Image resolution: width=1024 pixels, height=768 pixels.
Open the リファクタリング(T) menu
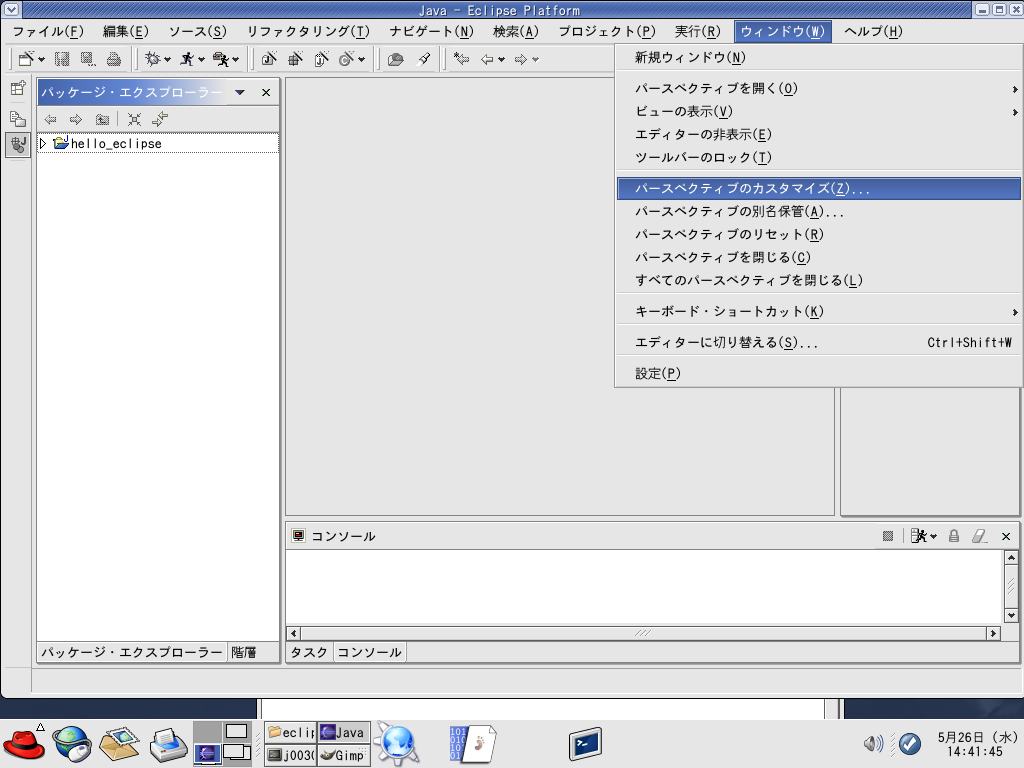pyautogui.click(x=308, y=31)
